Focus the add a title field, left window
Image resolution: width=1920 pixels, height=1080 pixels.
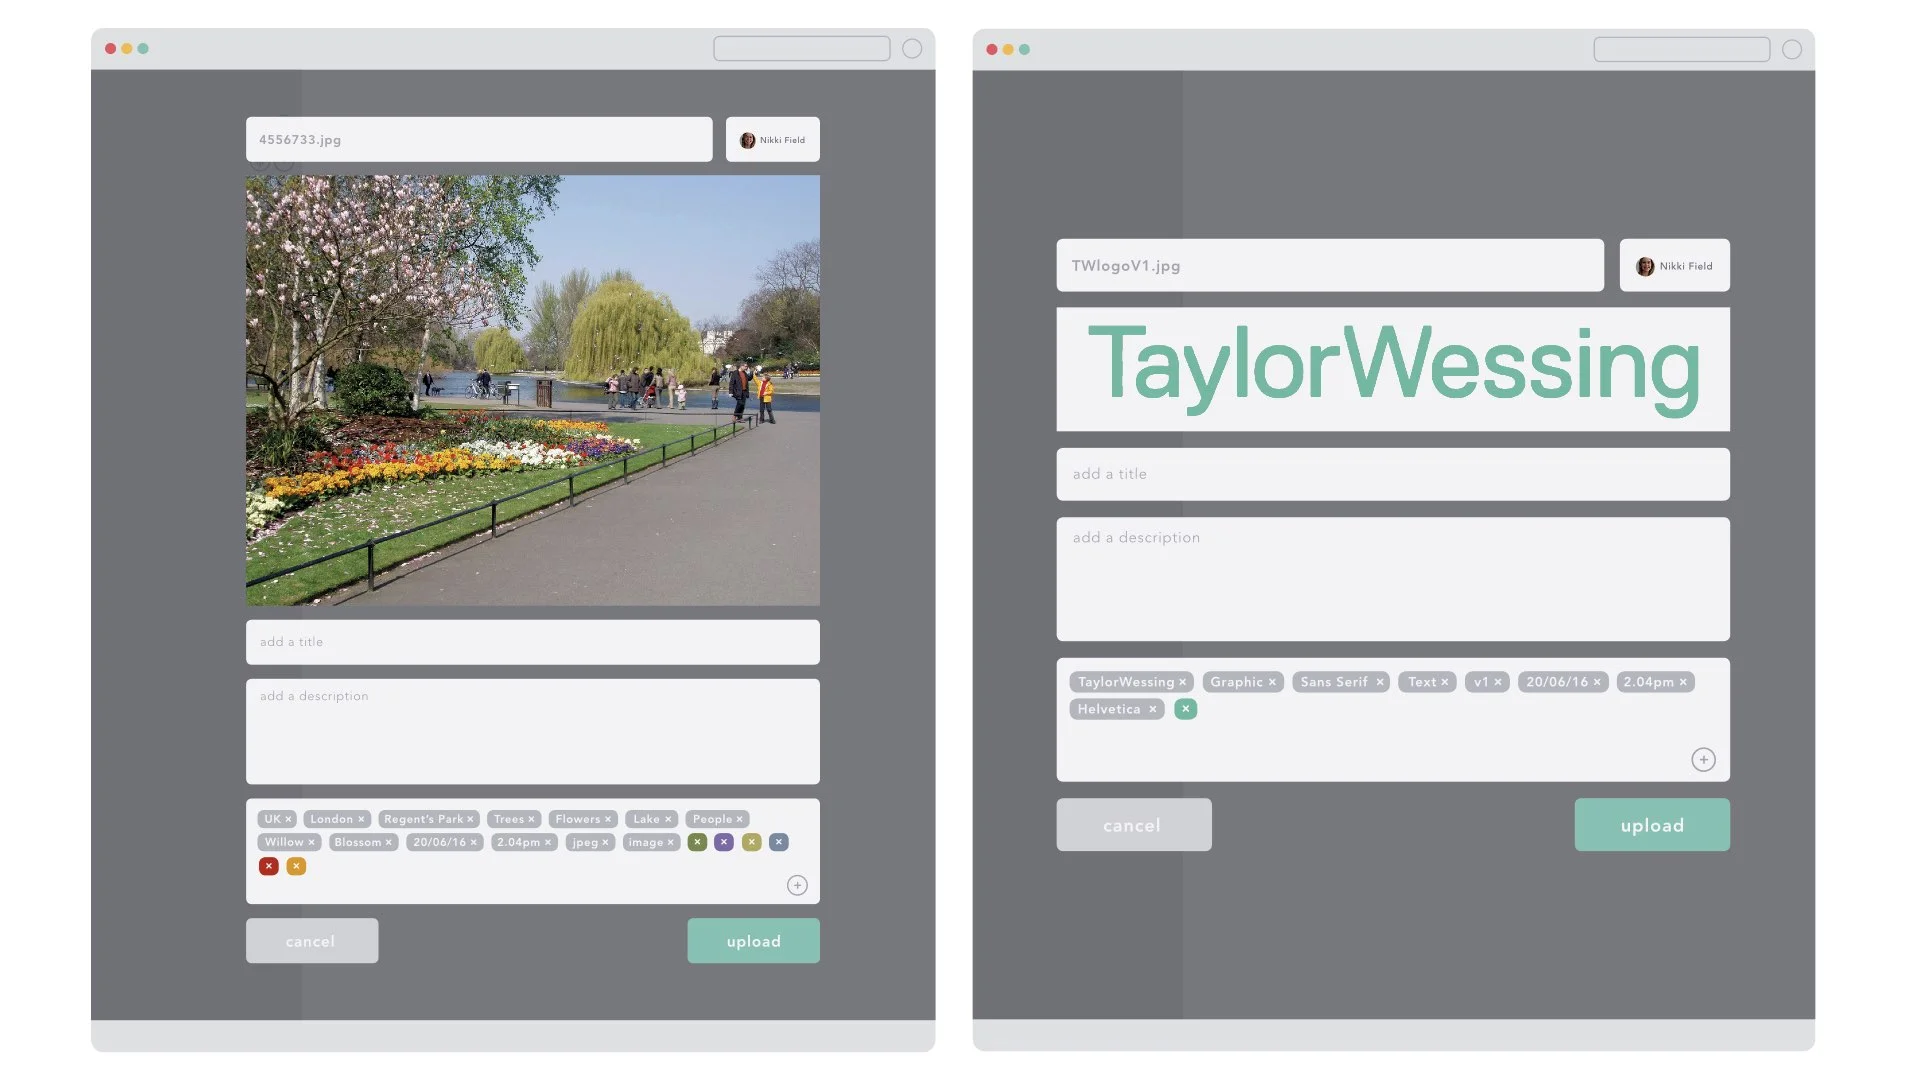pyautogui.click(x=533, y=642)
